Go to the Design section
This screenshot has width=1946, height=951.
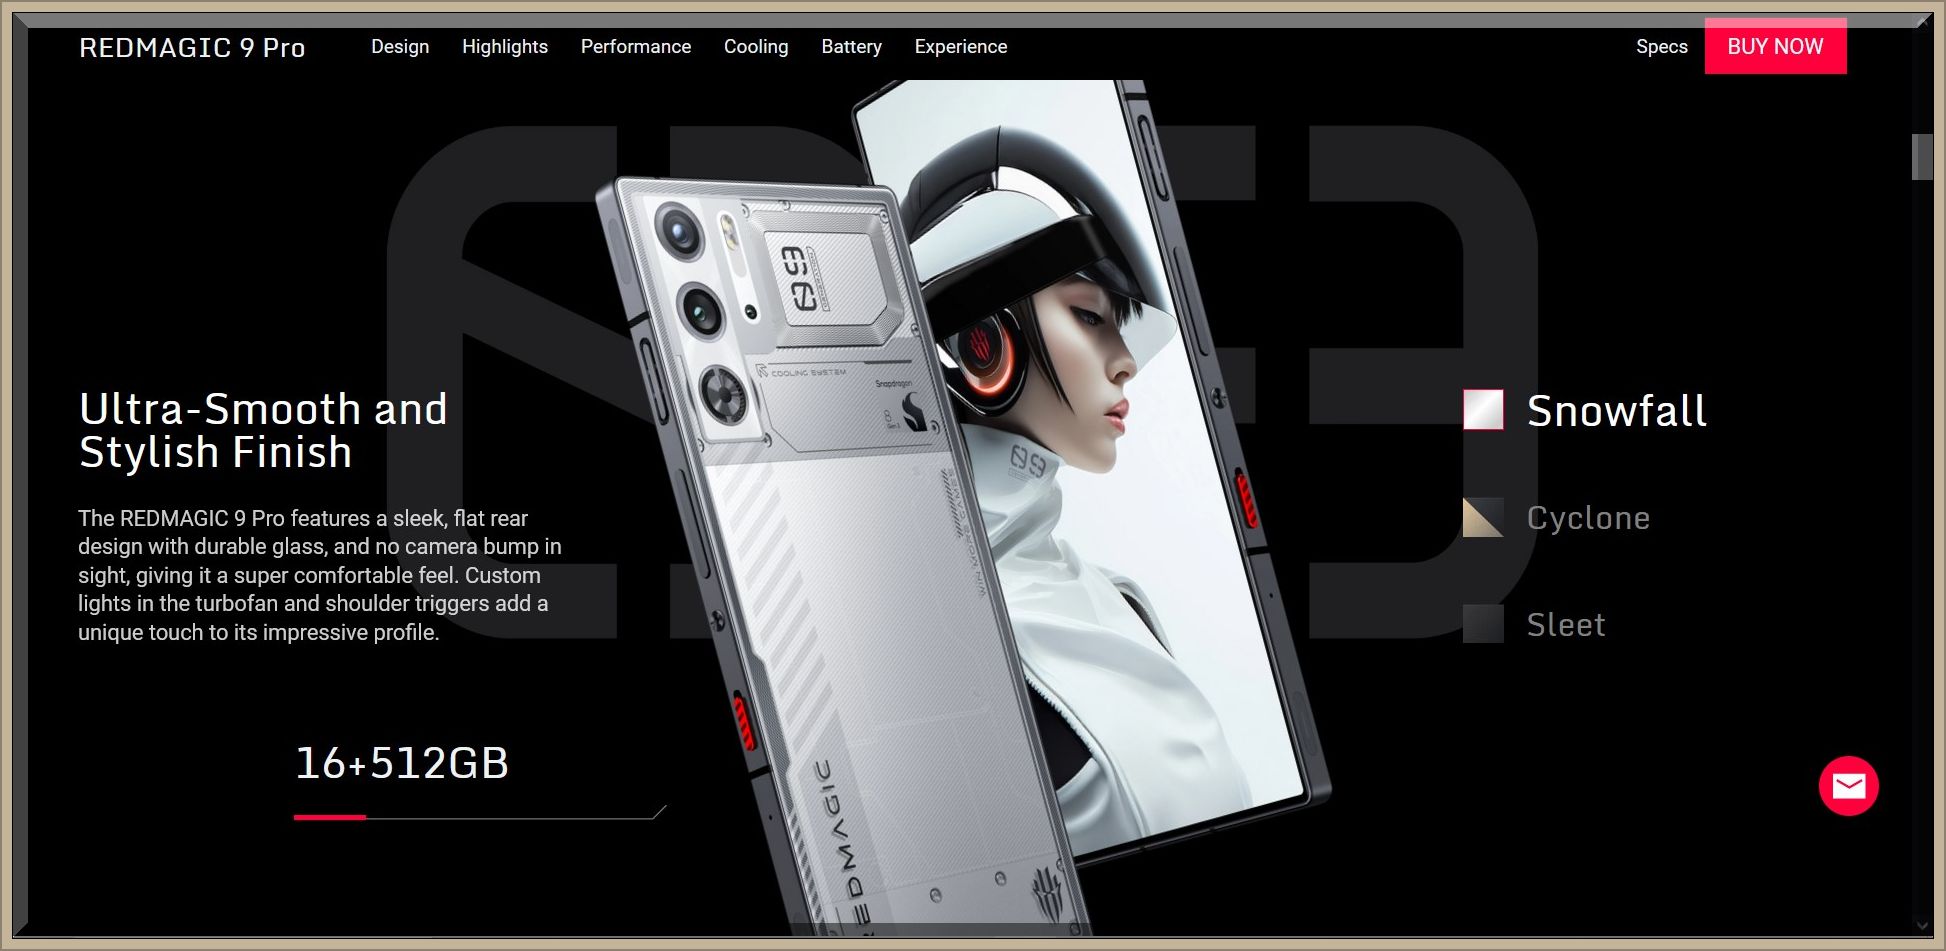point(400,47)
